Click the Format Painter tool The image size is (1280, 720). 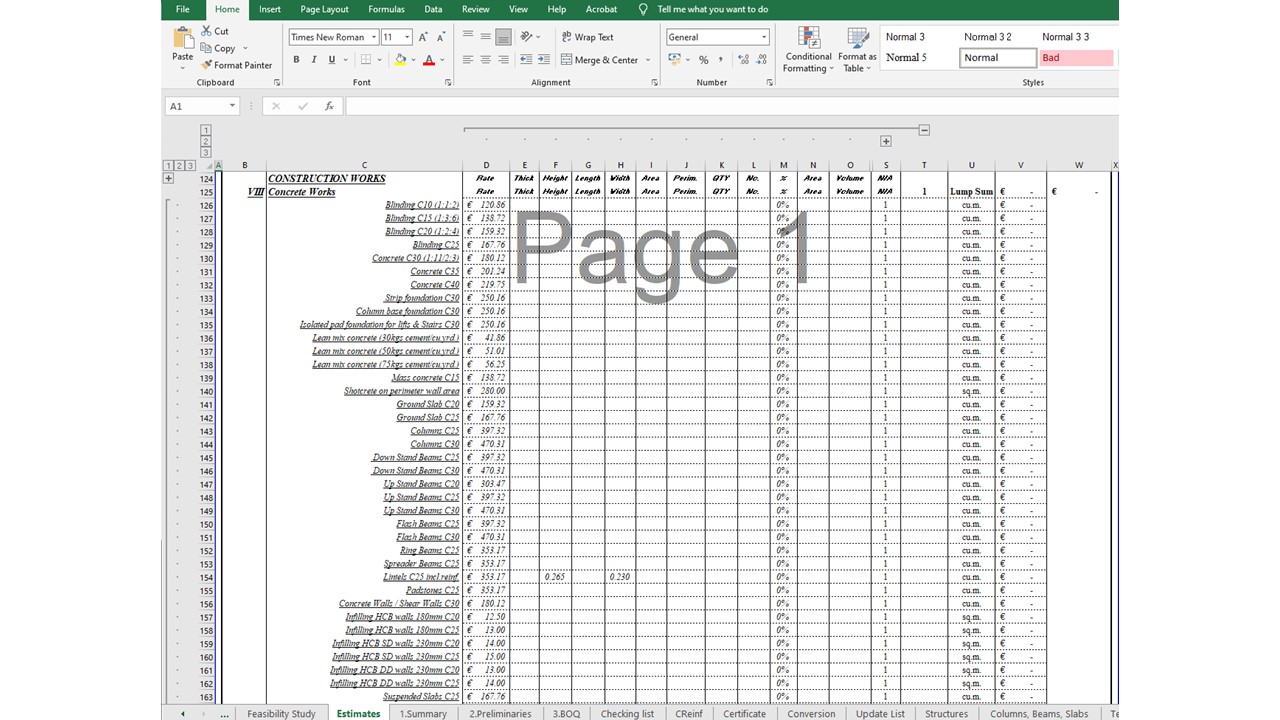click(236, 65)
